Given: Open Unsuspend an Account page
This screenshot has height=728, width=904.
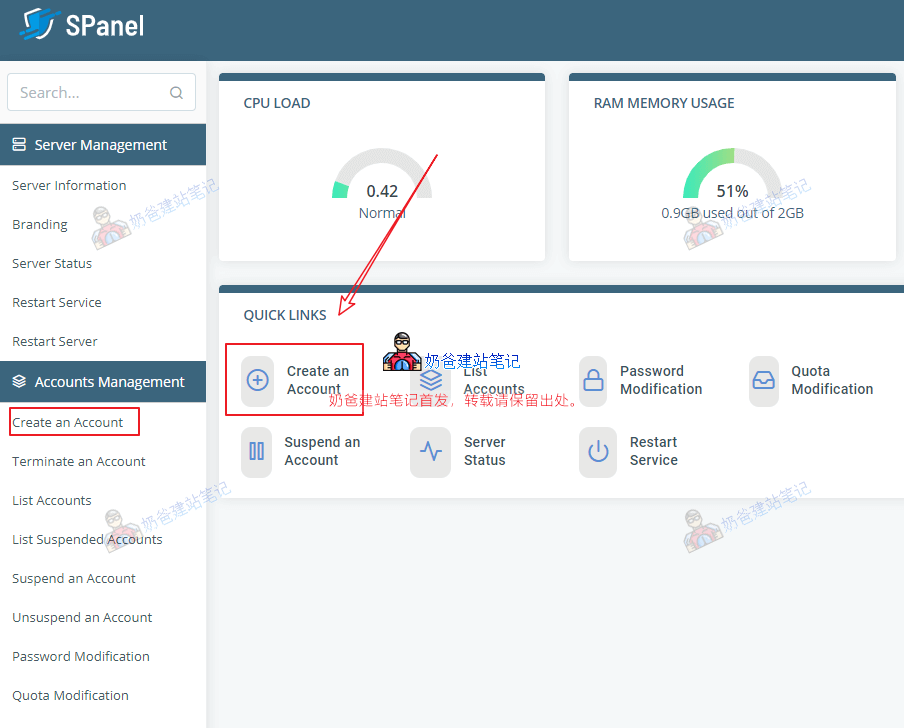Looking at the screenshot, I should coord(82,618).
